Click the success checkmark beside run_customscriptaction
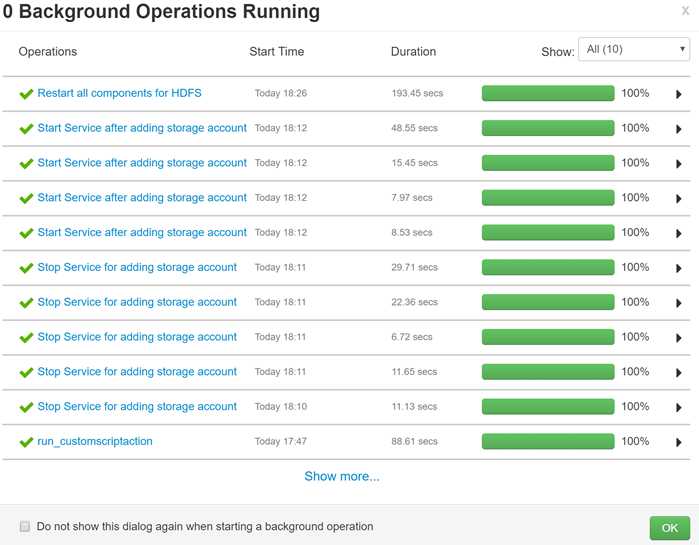Screen dimensions: 699x545 coord(26,441)
